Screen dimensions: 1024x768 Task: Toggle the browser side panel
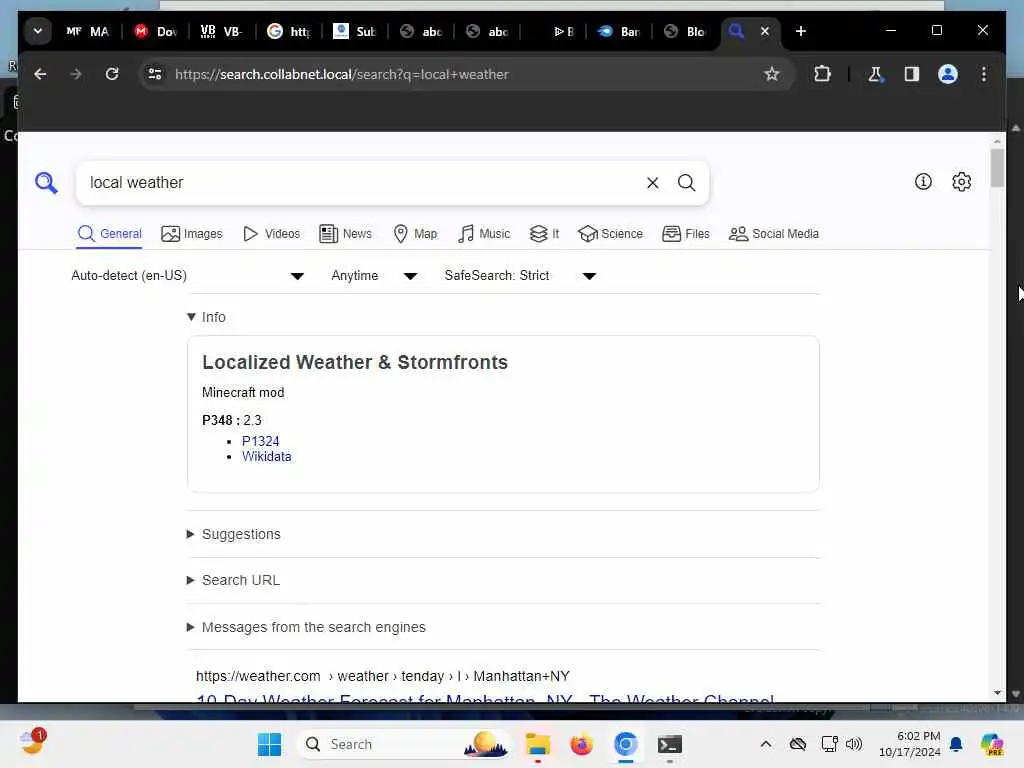[x=912, y=74]
